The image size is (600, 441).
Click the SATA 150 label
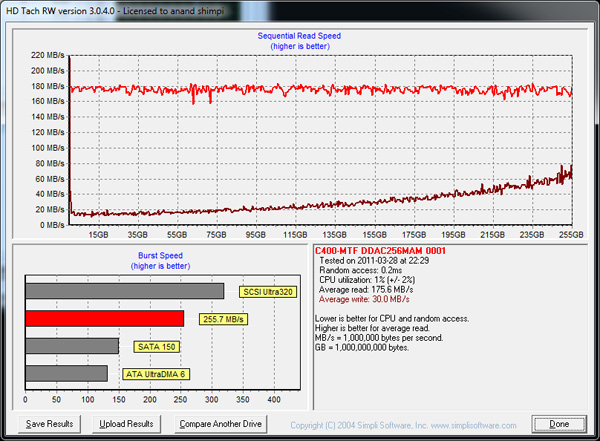pos(157,347)
